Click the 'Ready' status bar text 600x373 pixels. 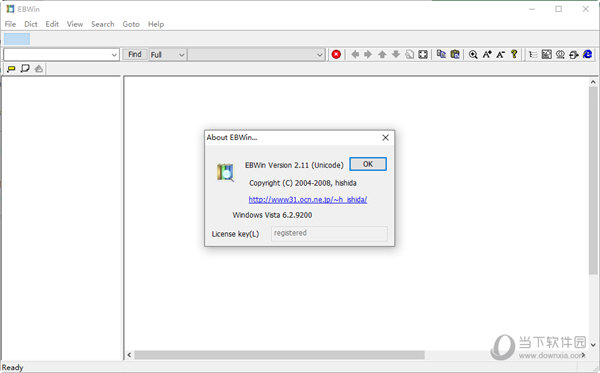12,367
